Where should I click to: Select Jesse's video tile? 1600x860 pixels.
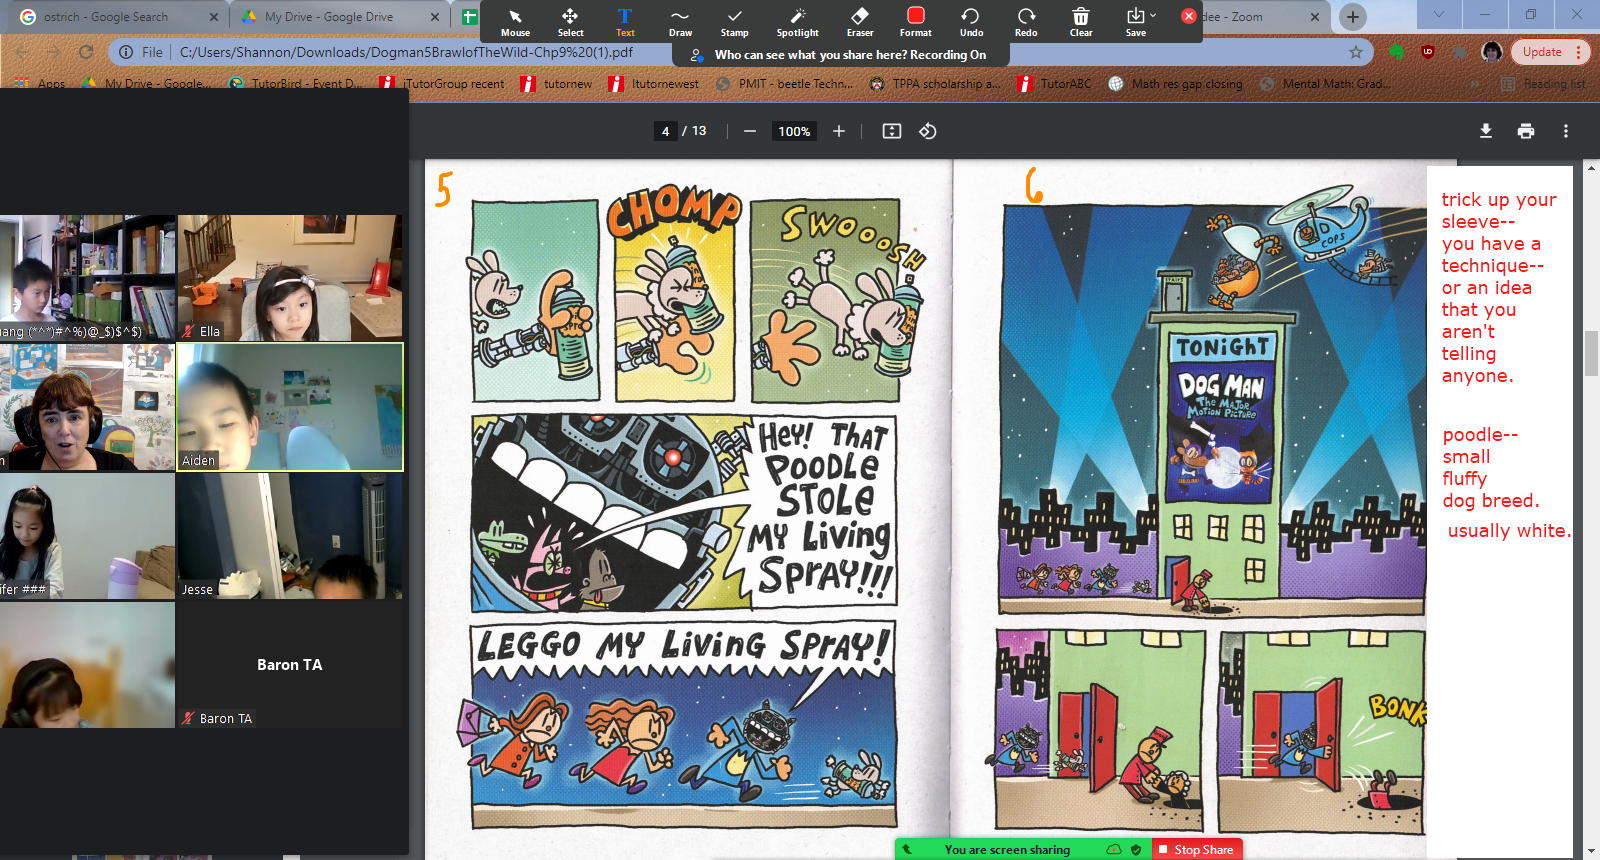(289, 536)
